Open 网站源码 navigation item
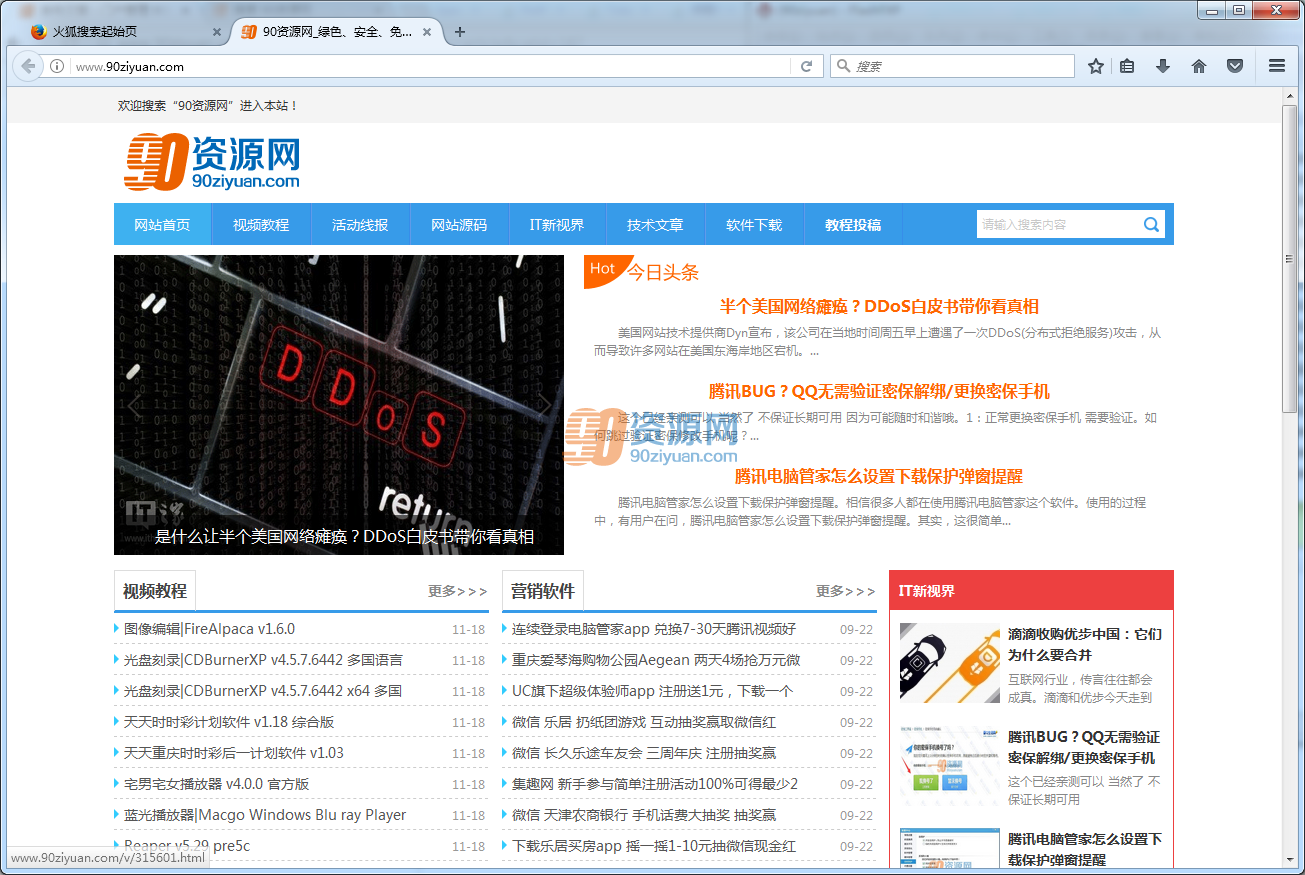 [459, 225]
